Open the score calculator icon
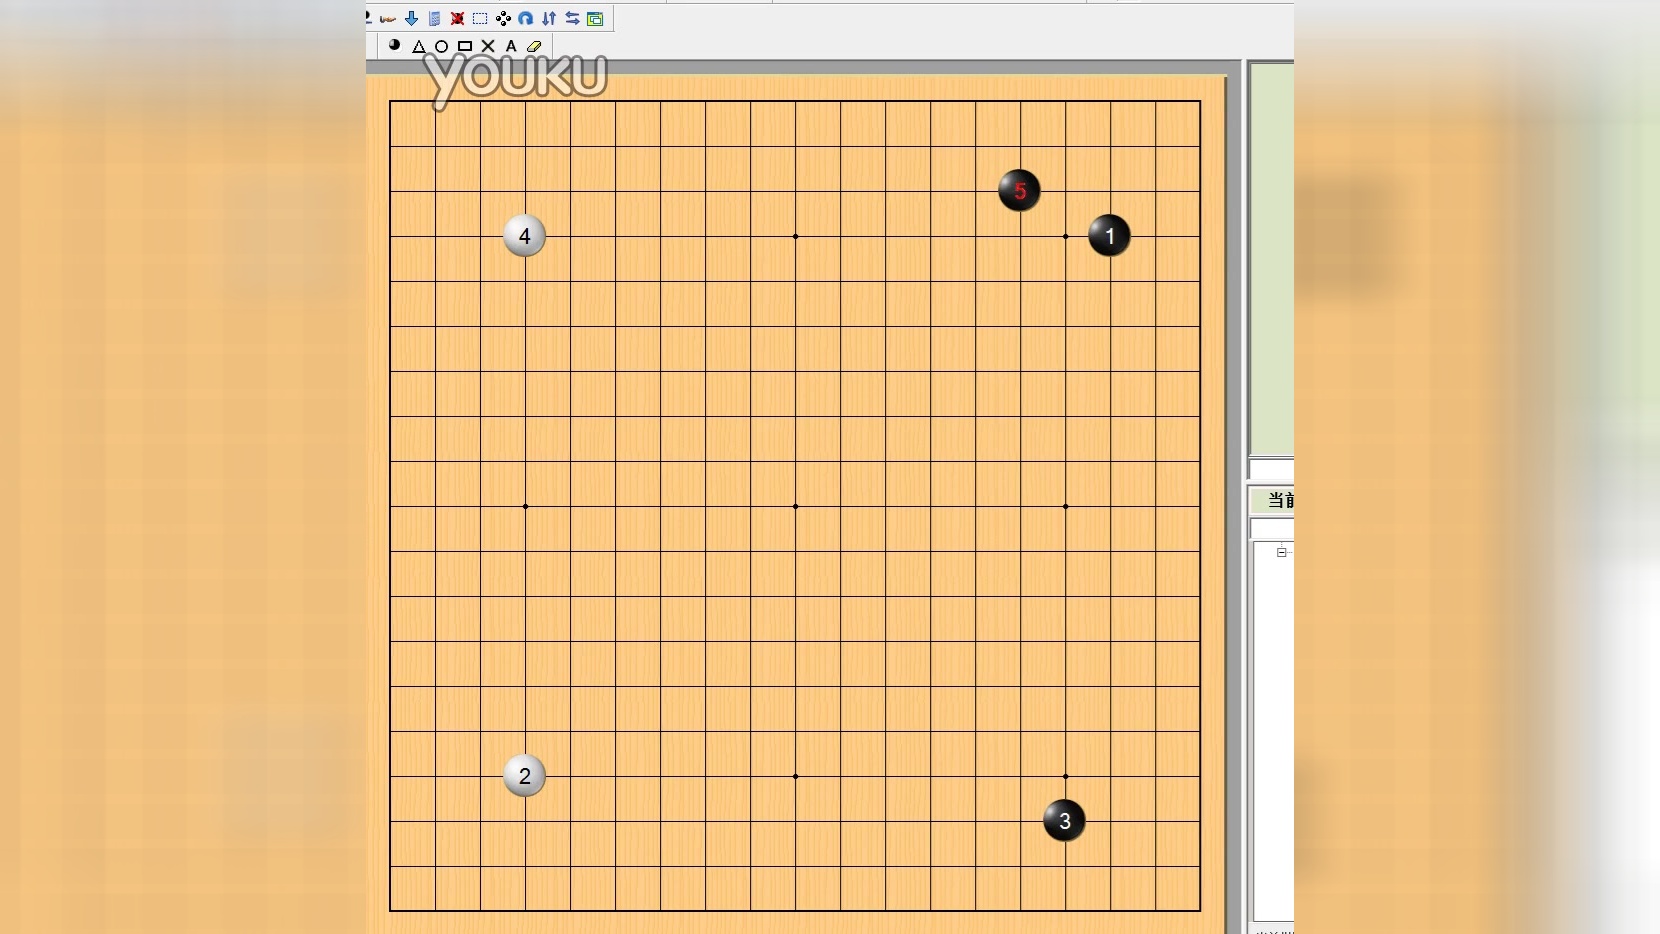Image resolution: width=1660 pixels, height=934 pixels. [x=434, y=18]
